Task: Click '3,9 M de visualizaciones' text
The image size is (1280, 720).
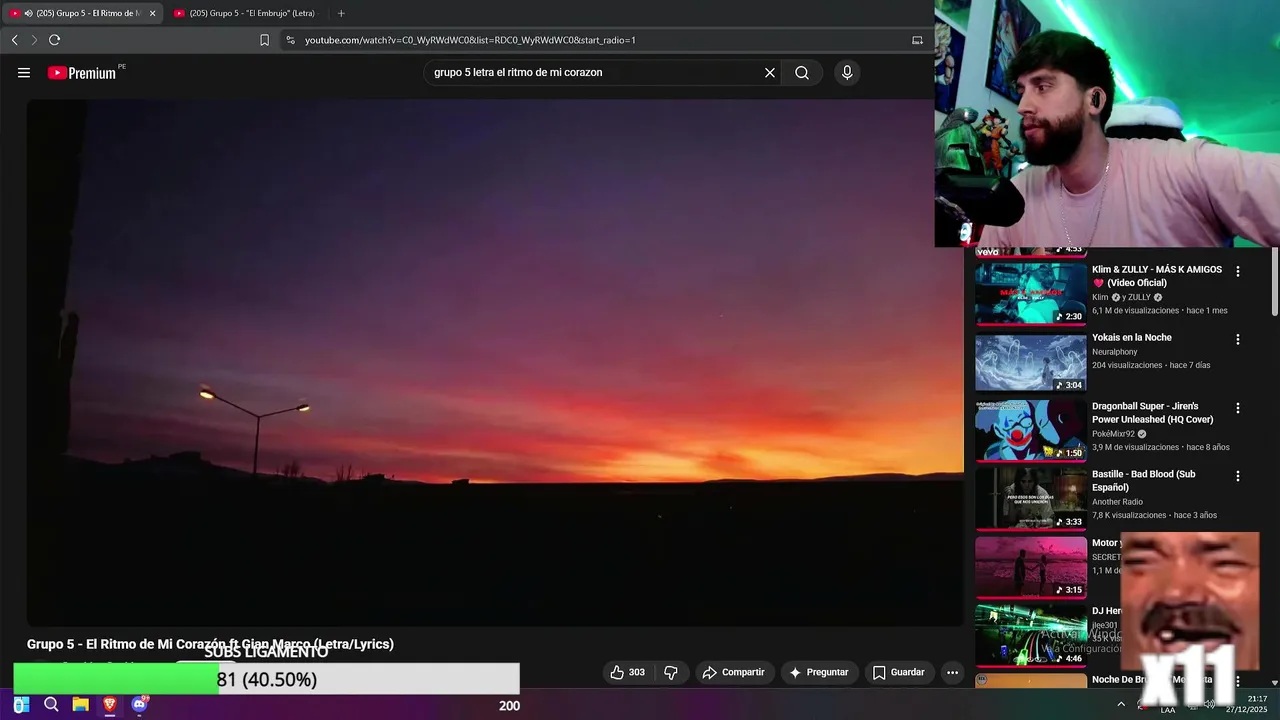Action: tap(1135, 447)
